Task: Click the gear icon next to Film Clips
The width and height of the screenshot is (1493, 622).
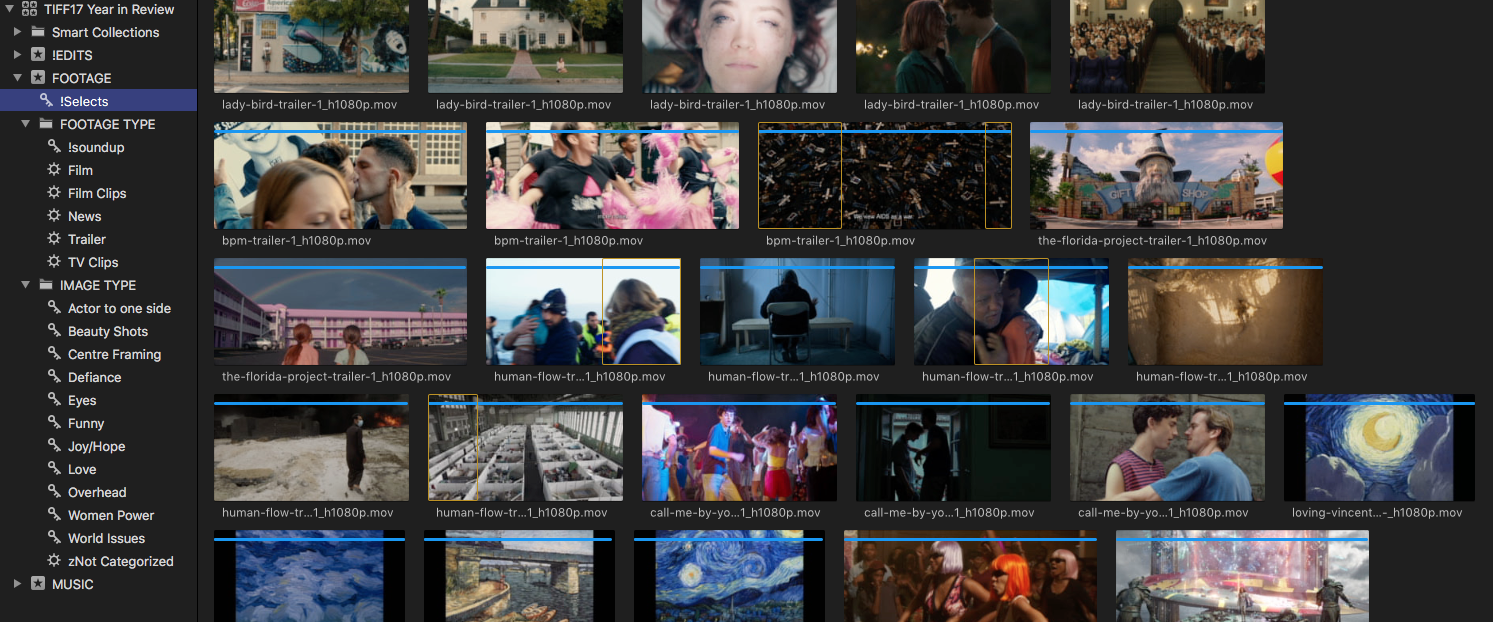Action: tap(54, 193)
